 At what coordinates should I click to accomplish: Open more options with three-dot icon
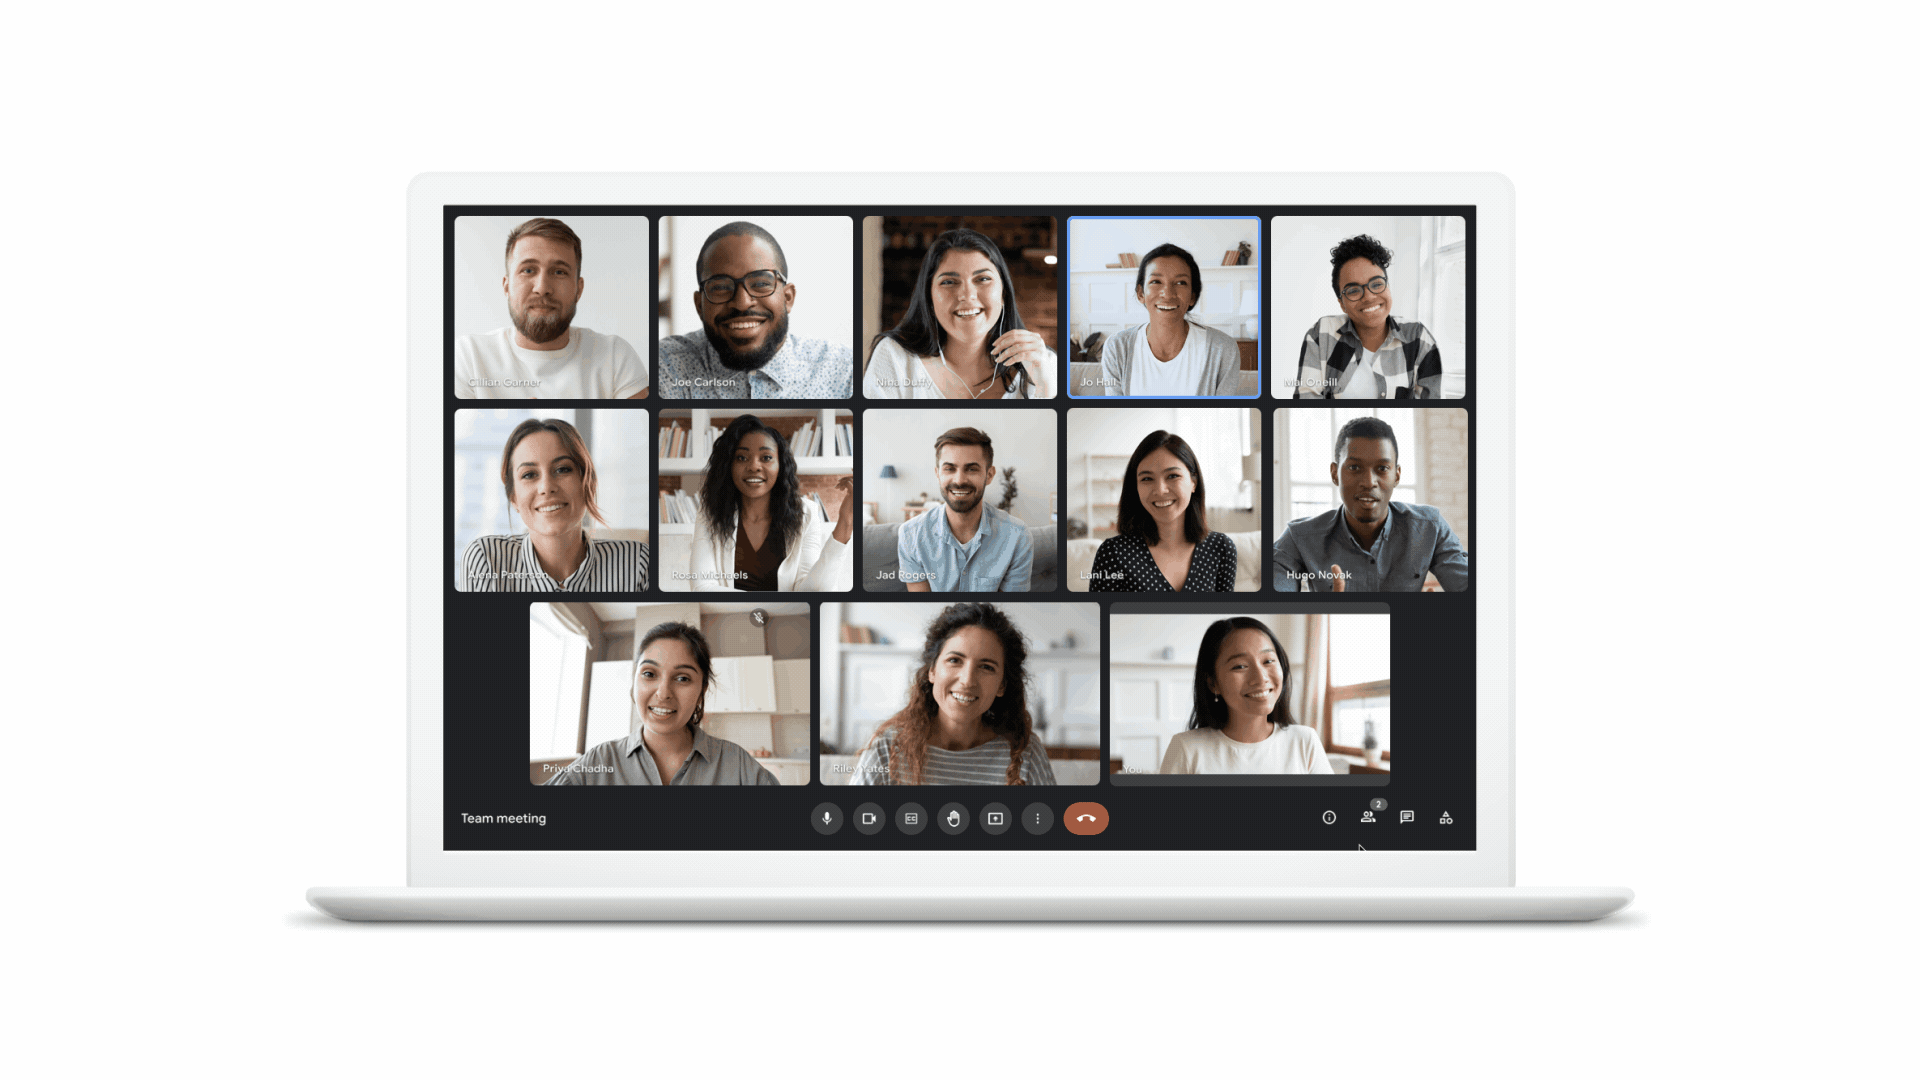click(x=1039, y=818)
